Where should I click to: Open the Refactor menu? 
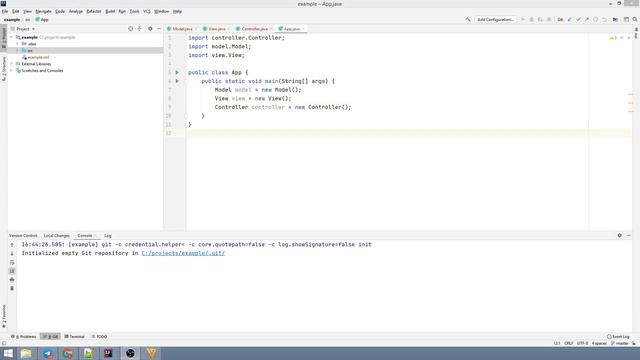(x=93, y=11)
